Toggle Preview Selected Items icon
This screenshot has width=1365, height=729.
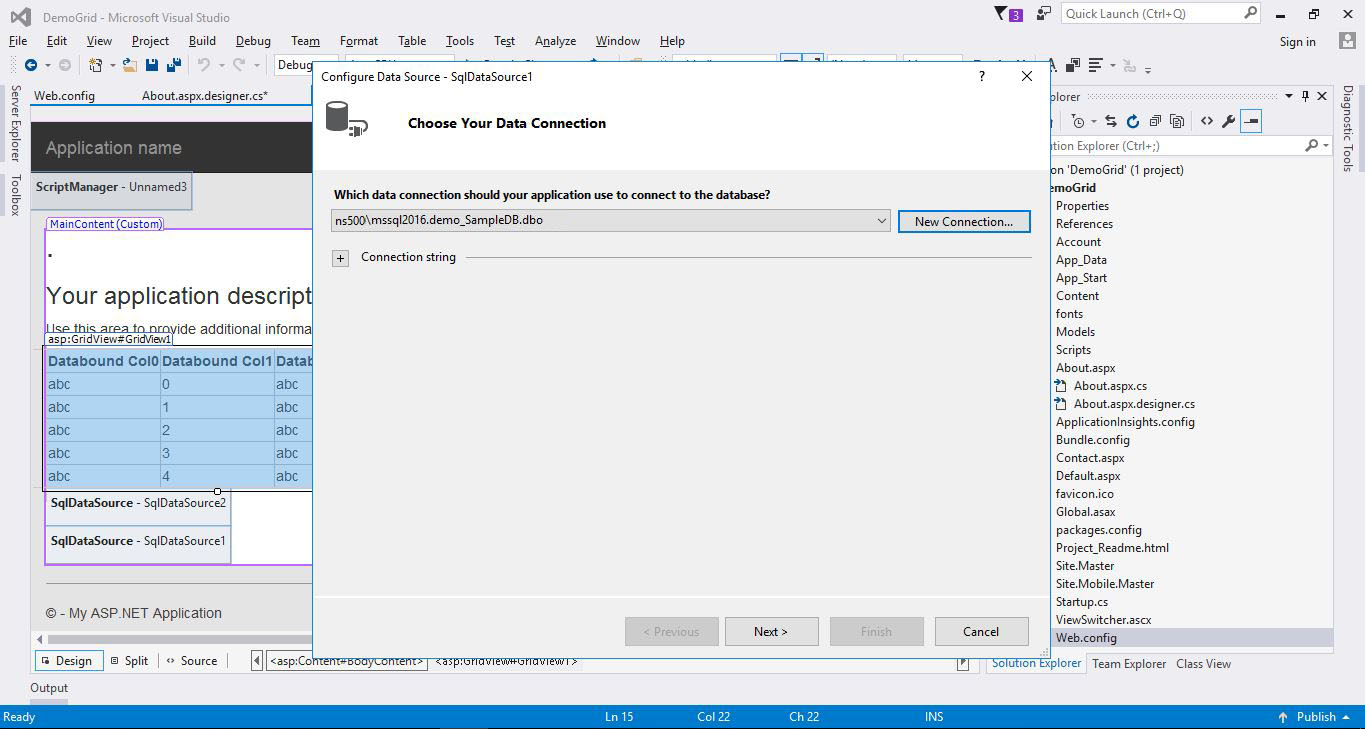pyautogui.click(x=1251, y=121)
